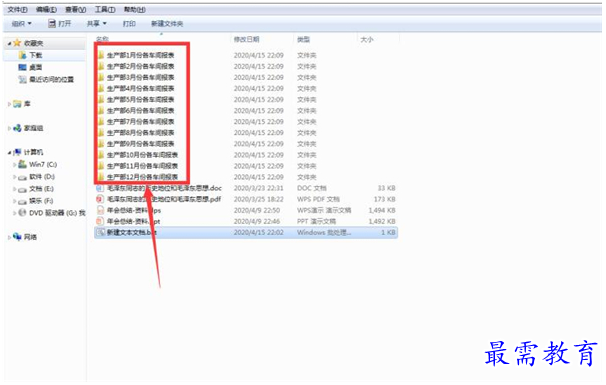Click the 1,494 KB size cell
This screenshot has height=385, width=606.
382,210
